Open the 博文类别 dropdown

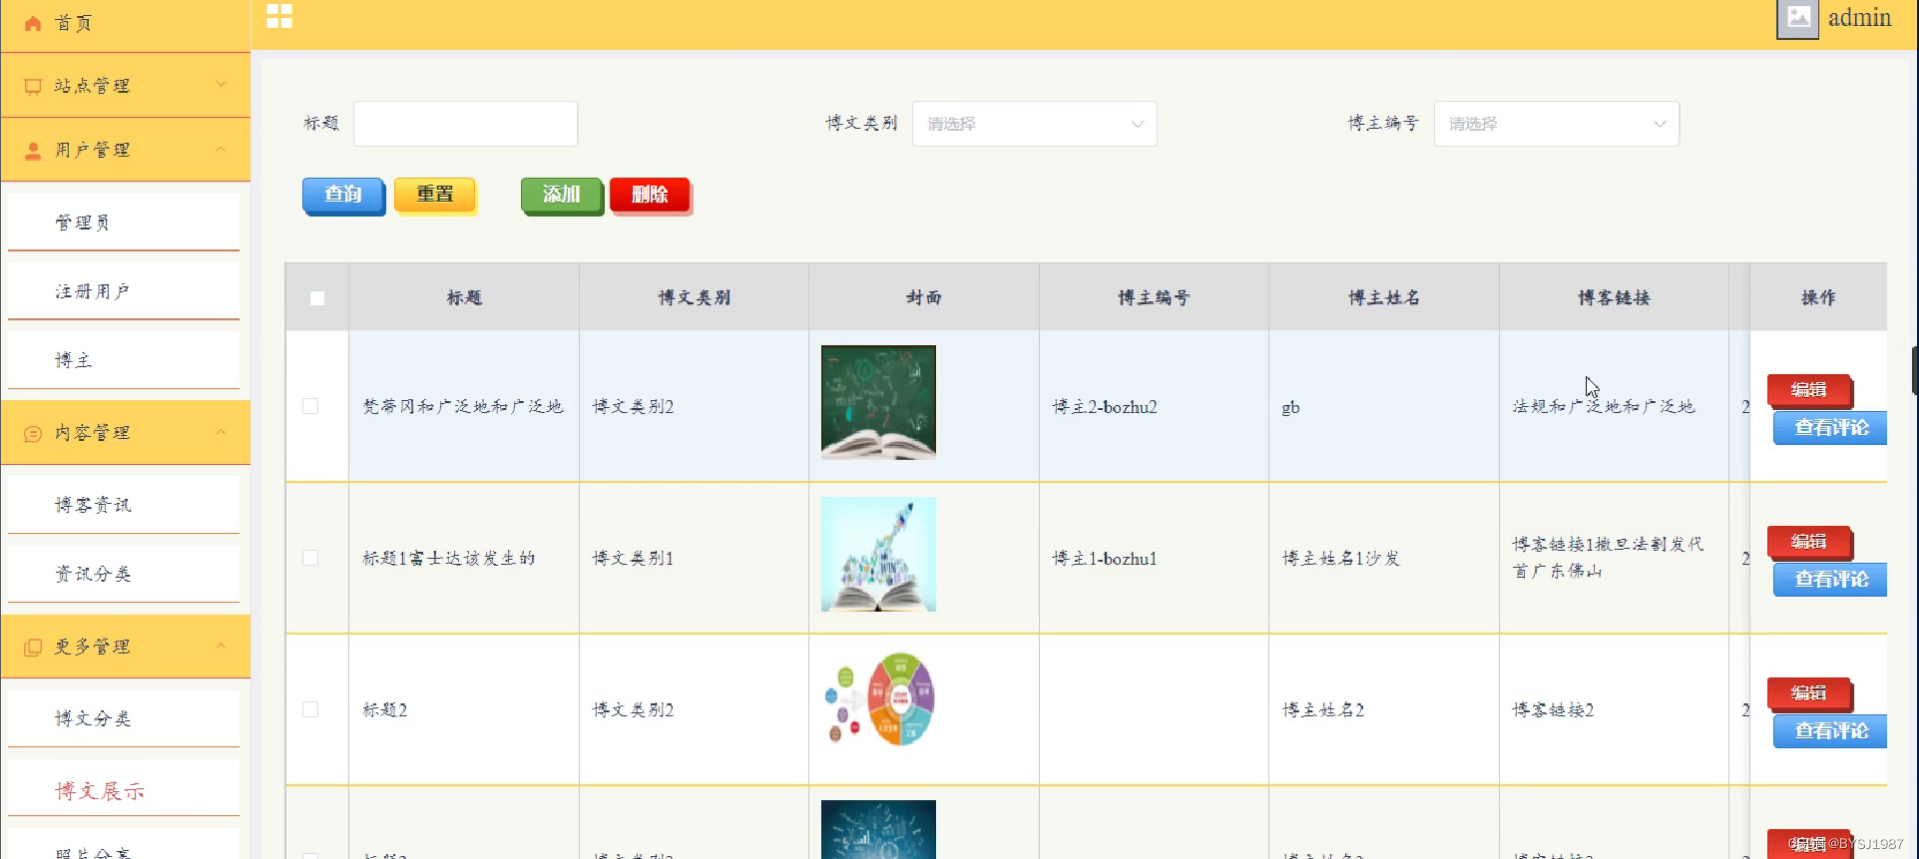(x=1034, y=124)
